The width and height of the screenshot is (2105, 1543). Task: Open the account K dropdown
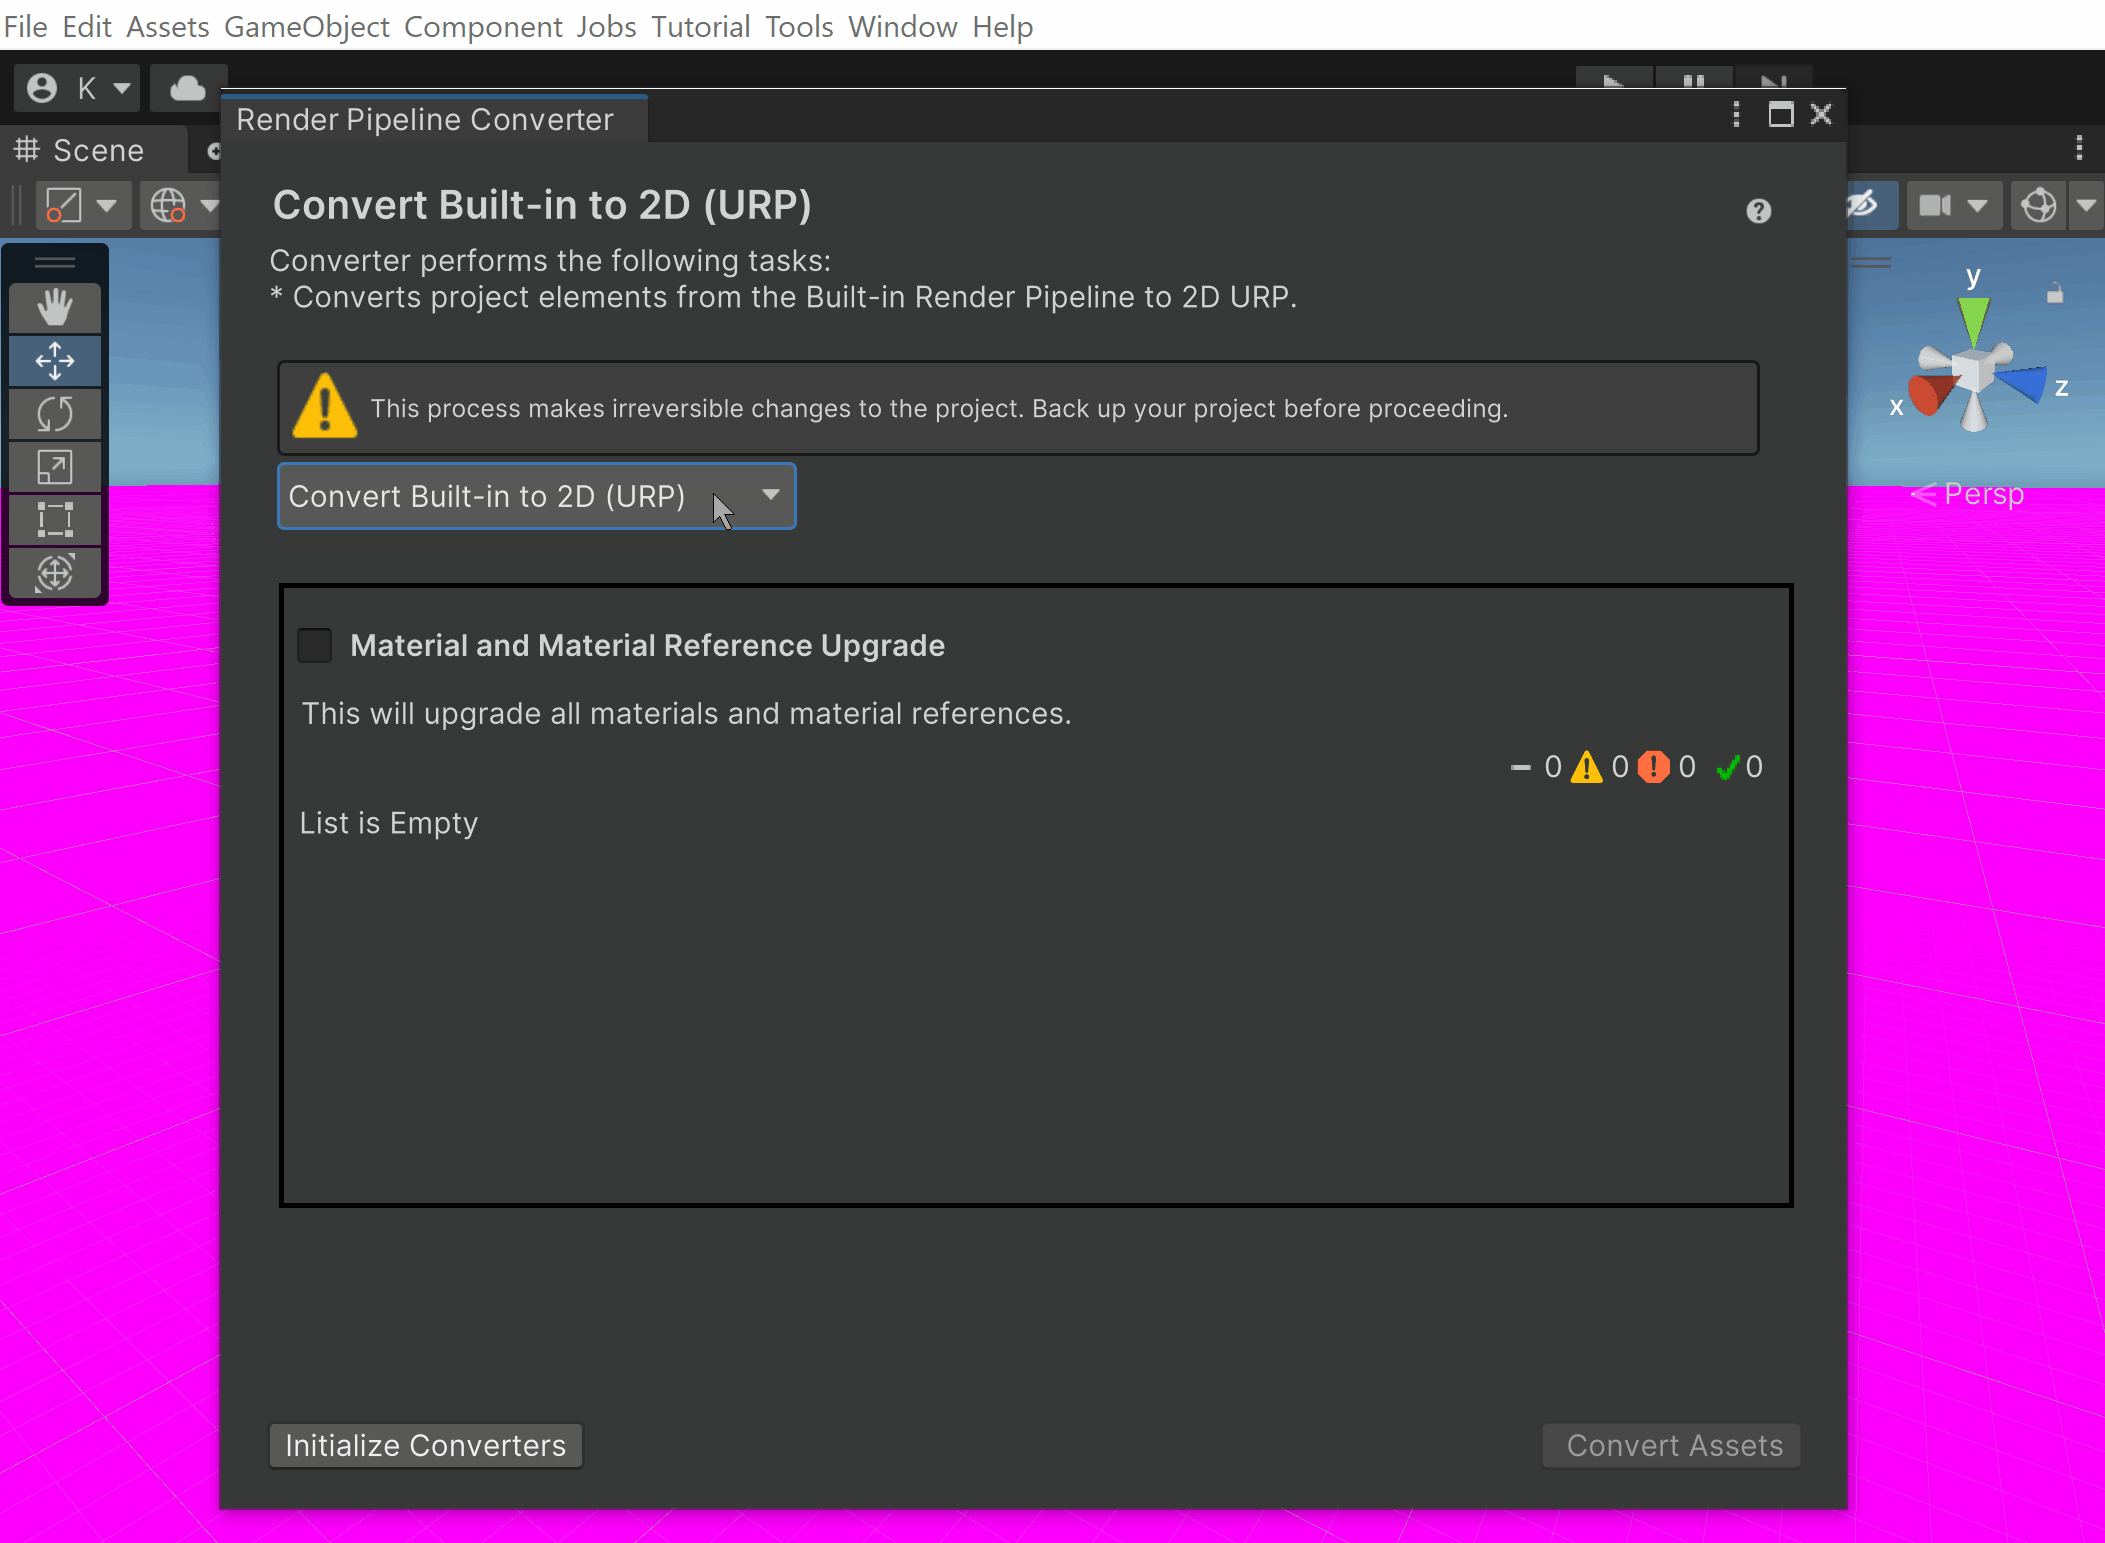76,89
